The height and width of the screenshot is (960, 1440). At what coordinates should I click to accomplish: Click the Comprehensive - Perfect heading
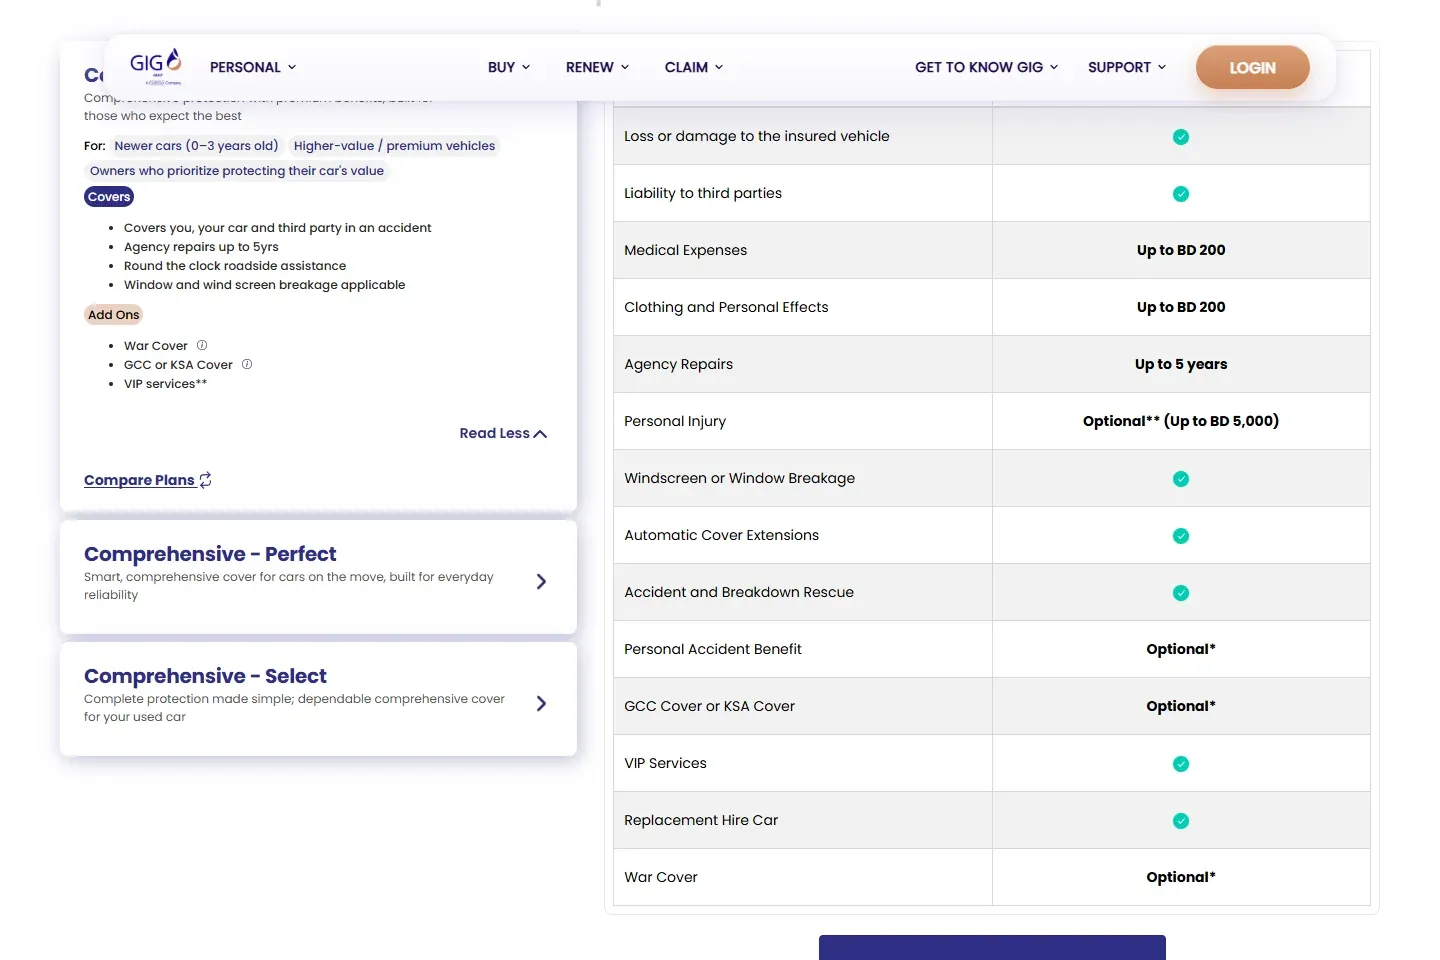[210, 554]
